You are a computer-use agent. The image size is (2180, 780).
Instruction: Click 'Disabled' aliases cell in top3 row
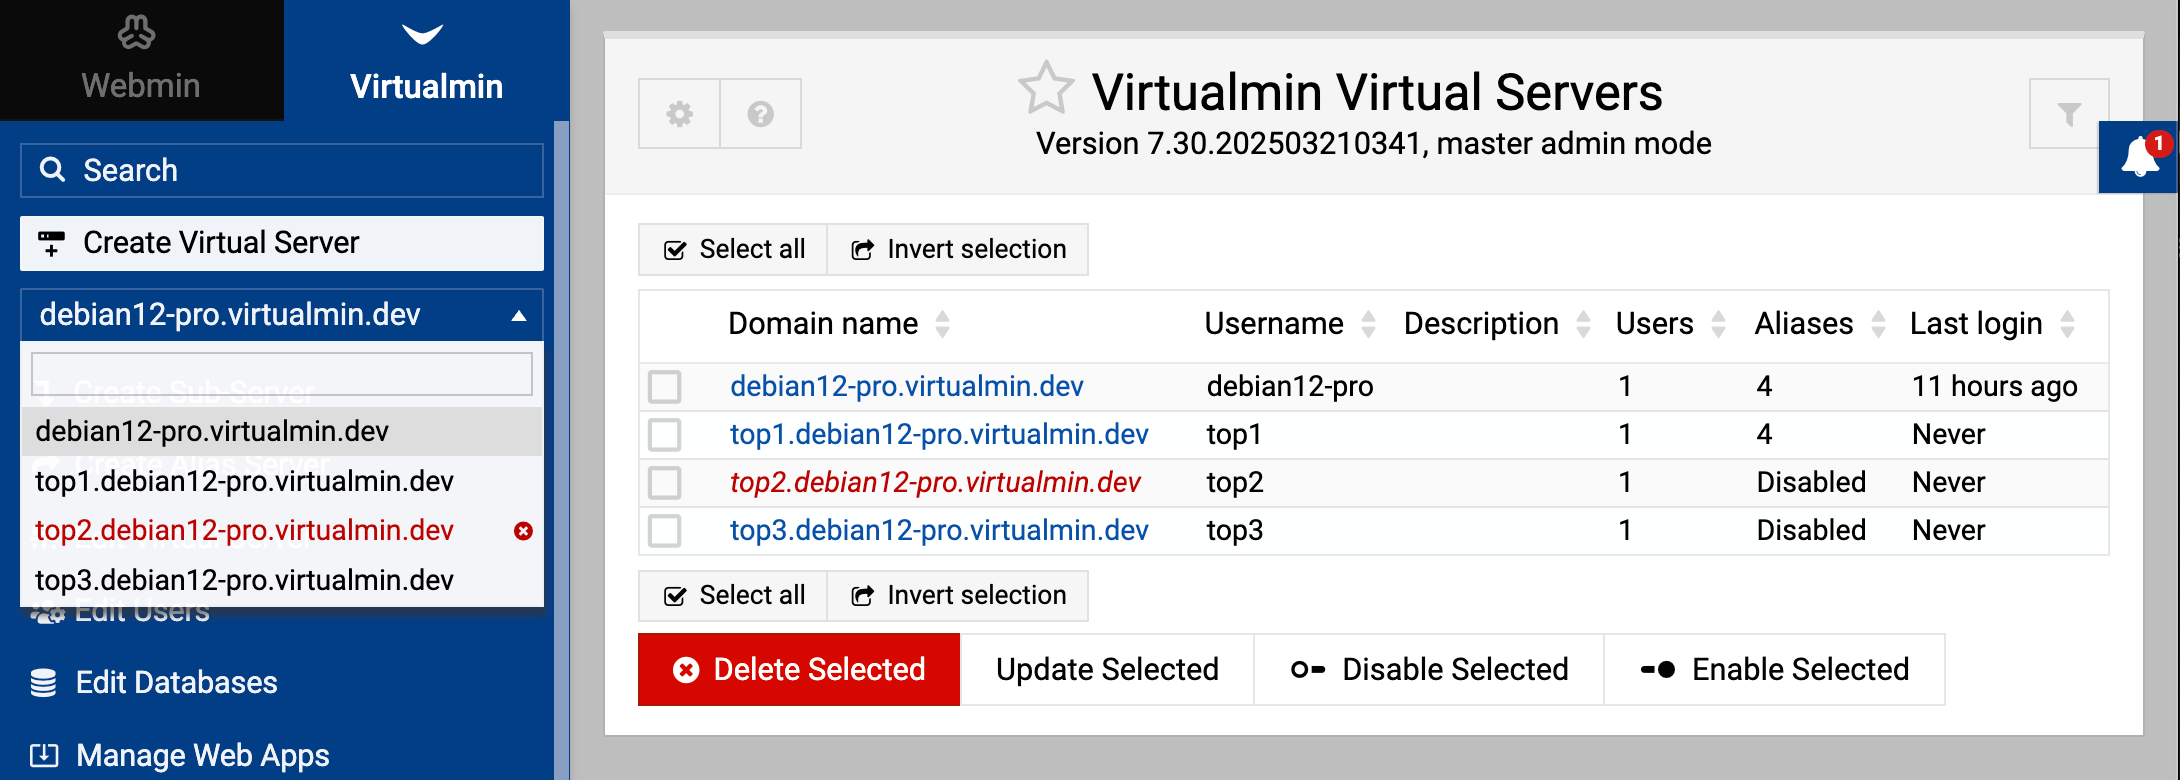pyautogui.click(x=1811, y=531)
